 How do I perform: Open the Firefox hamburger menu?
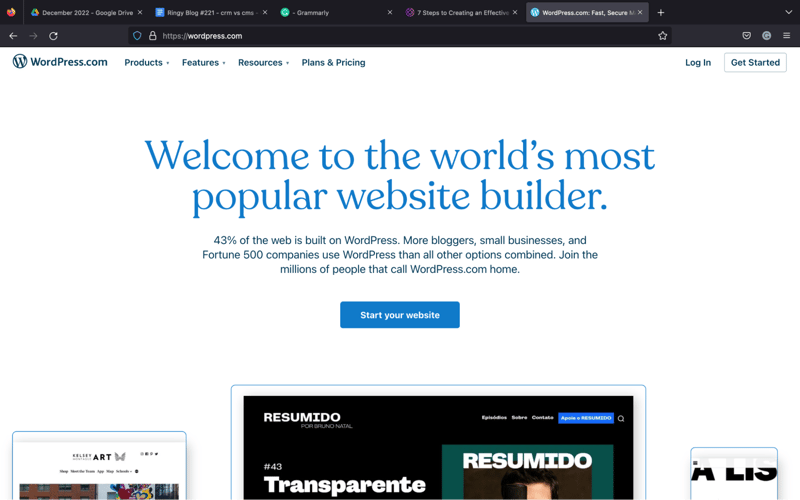click(x=786, y=36)
